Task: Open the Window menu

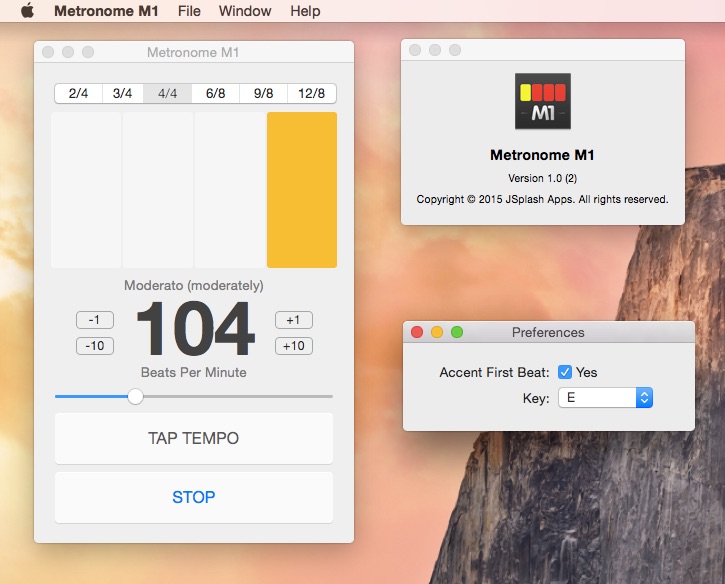Action: pyautogui.click(x=245, y=11)
